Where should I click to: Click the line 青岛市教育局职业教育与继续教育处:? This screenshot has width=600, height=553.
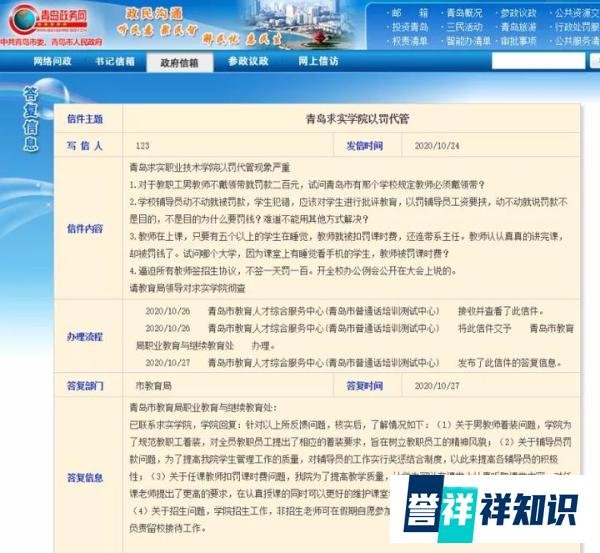(203, 408)
